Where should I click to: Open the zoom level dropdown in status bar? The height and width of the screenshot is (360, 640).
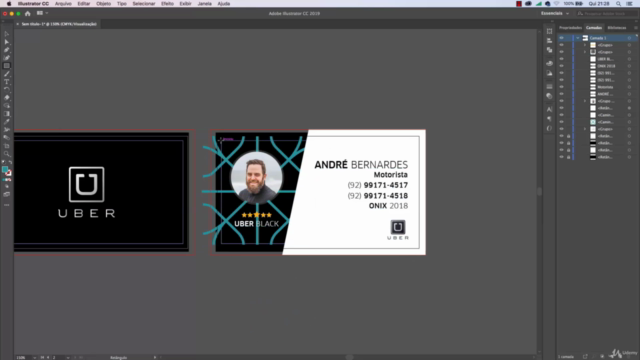[34, 358]
